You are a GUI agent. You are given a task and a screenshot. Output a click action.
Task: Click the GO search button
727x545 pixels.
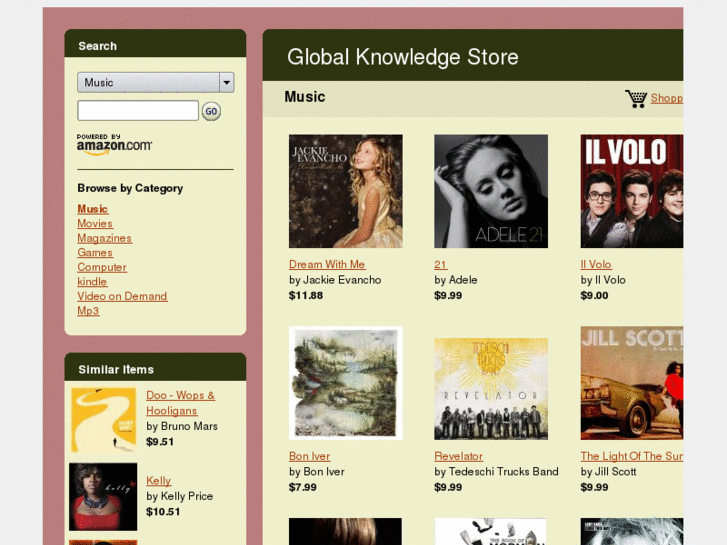[211, 111]
